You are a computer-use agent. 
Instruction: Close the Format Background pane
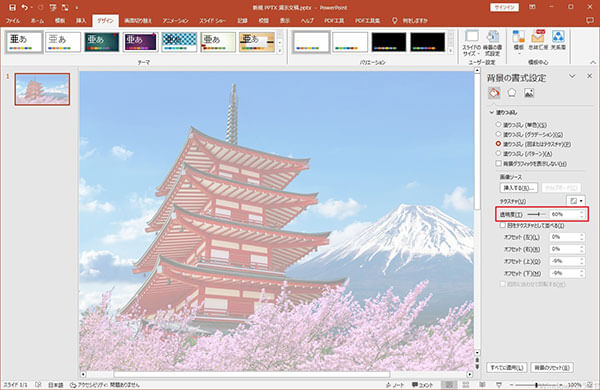[x=589, y=76]
